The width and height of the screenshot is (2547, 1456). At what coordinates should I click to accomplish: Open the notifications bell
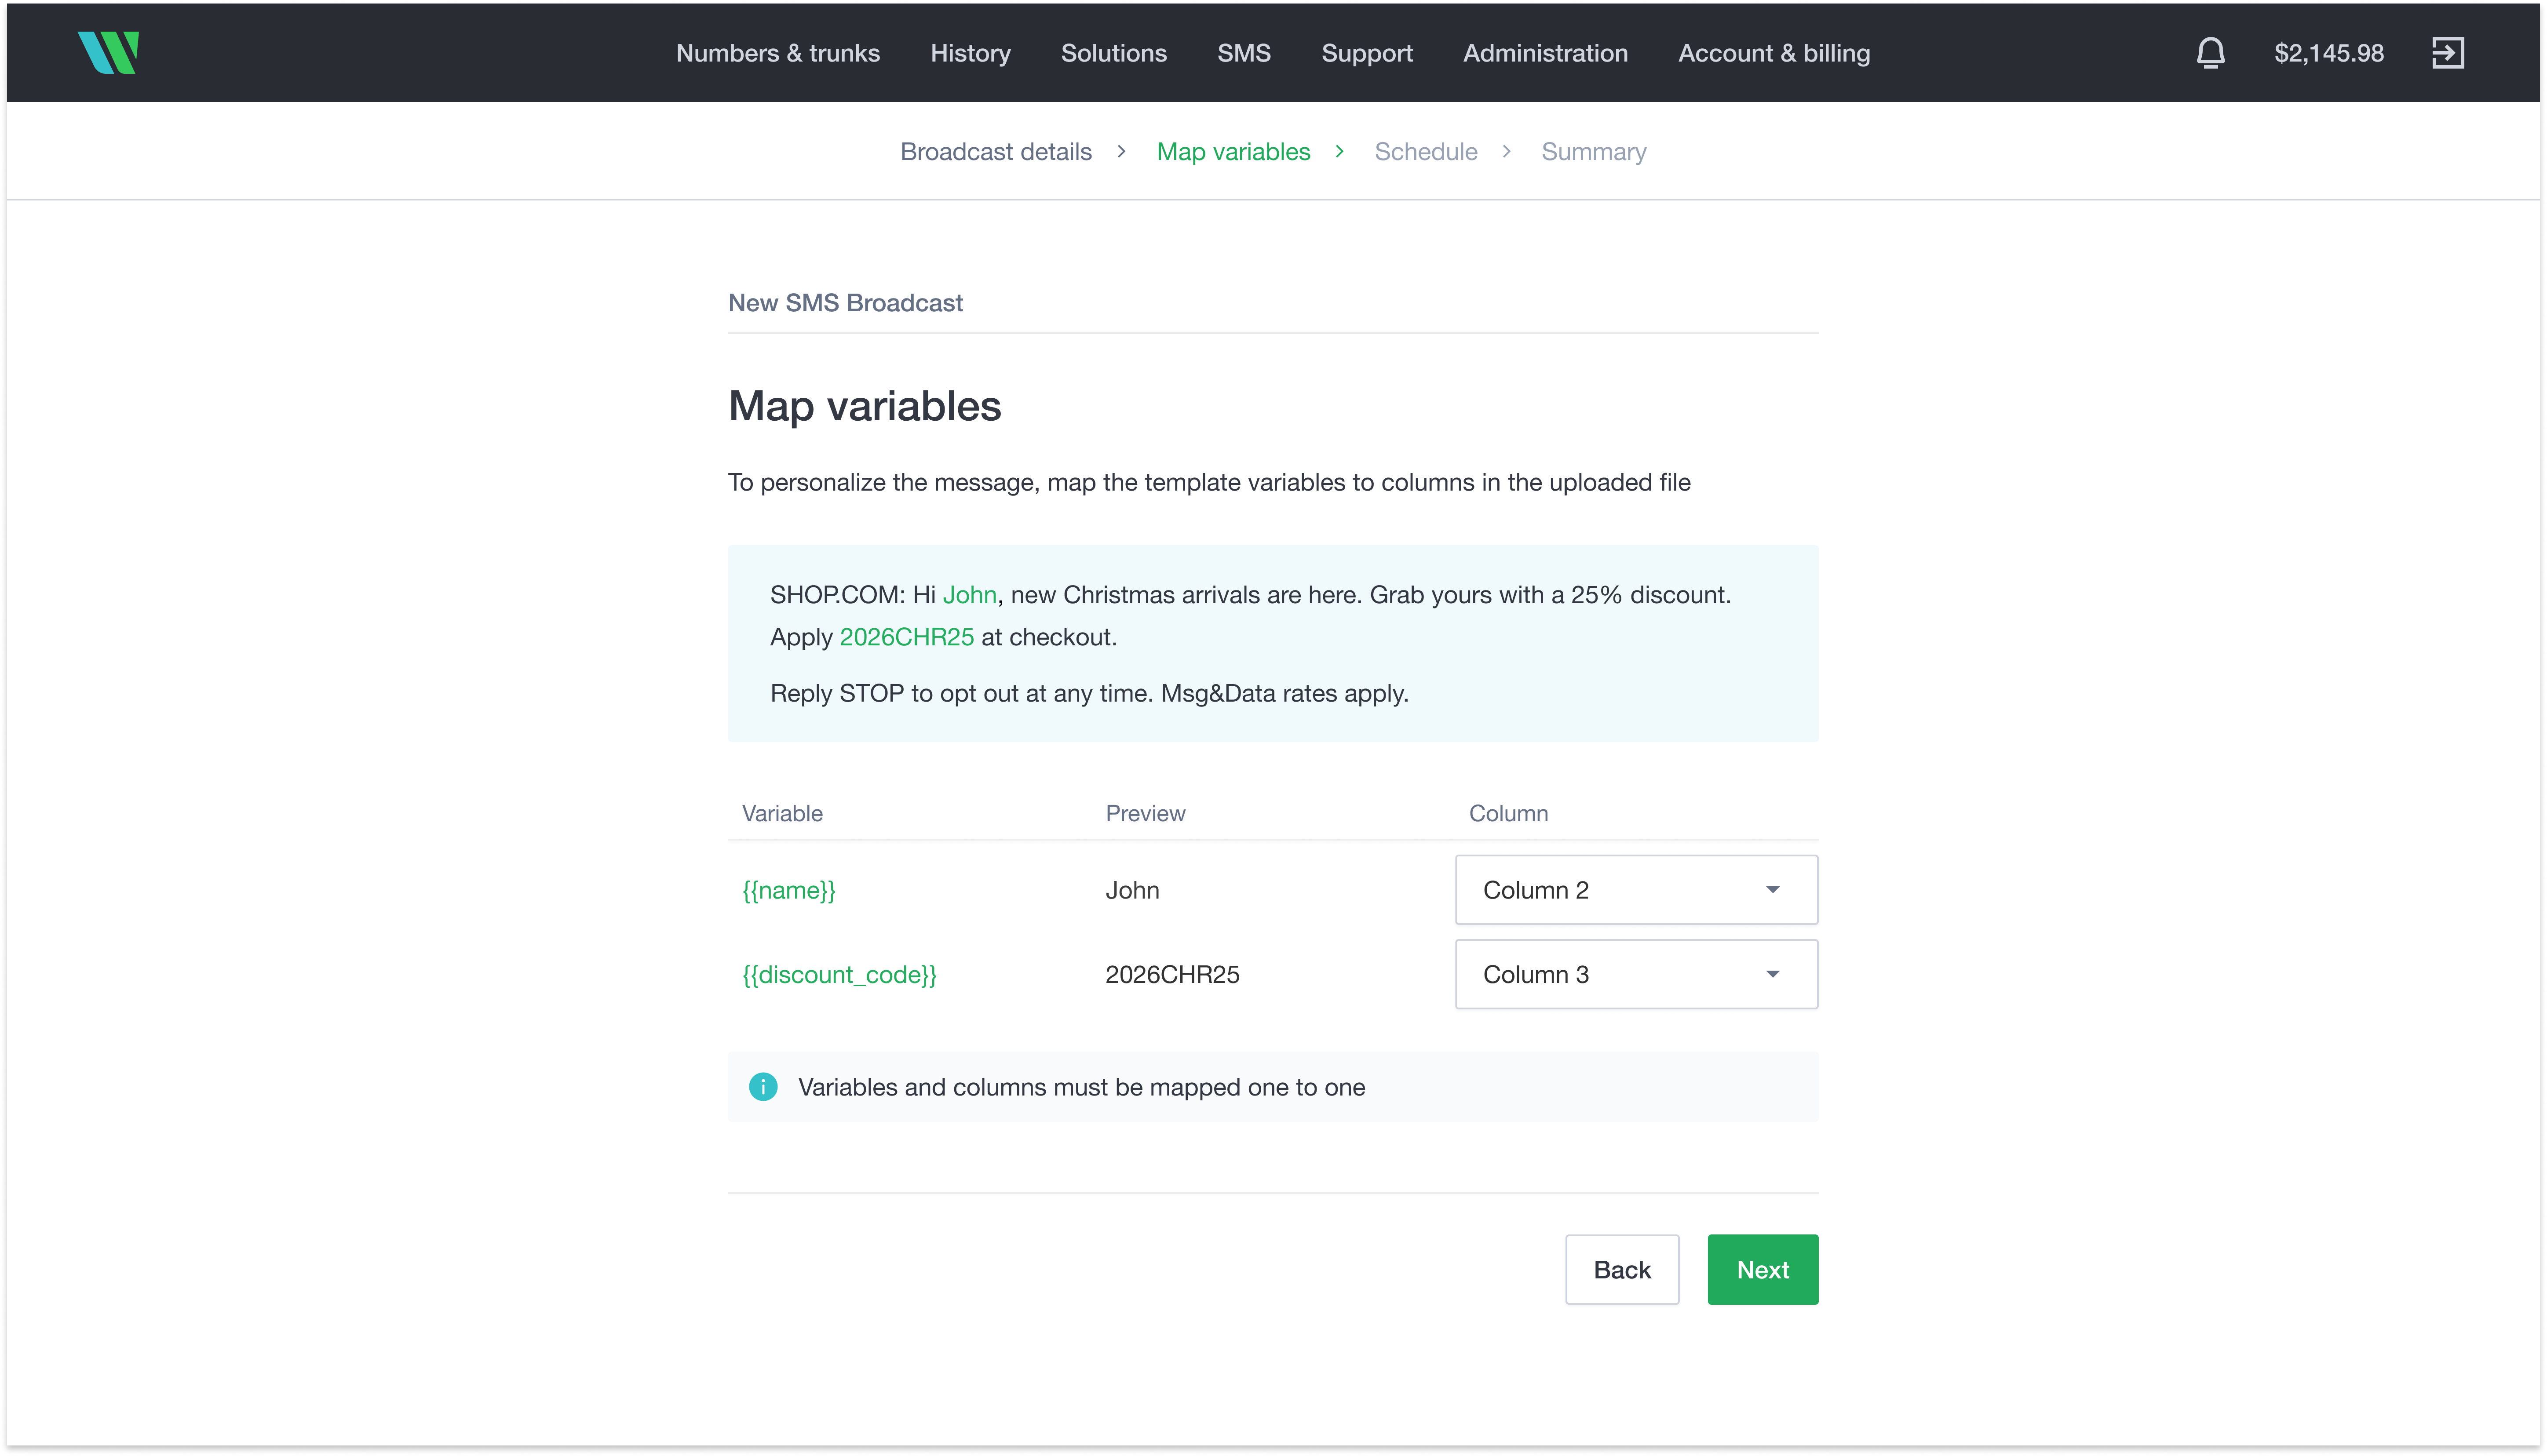tap(2210, 53)
